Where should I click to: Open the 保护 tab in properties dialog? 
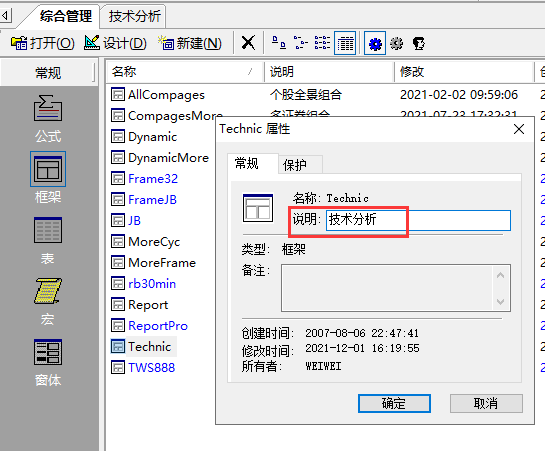[x=295, y=165]
